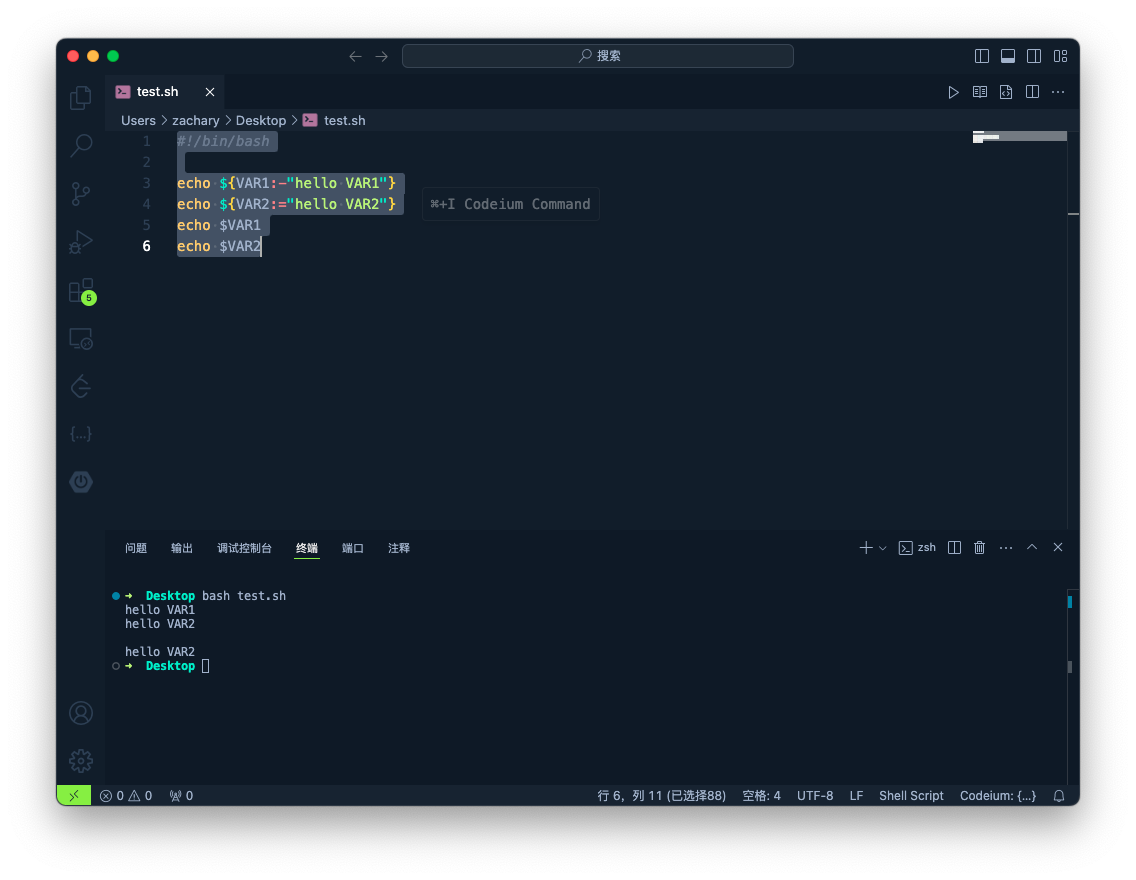The height and width of the screenshot is (880, 1136).
Task: Select the zsh terminal instance
Action: click(917, 548)
